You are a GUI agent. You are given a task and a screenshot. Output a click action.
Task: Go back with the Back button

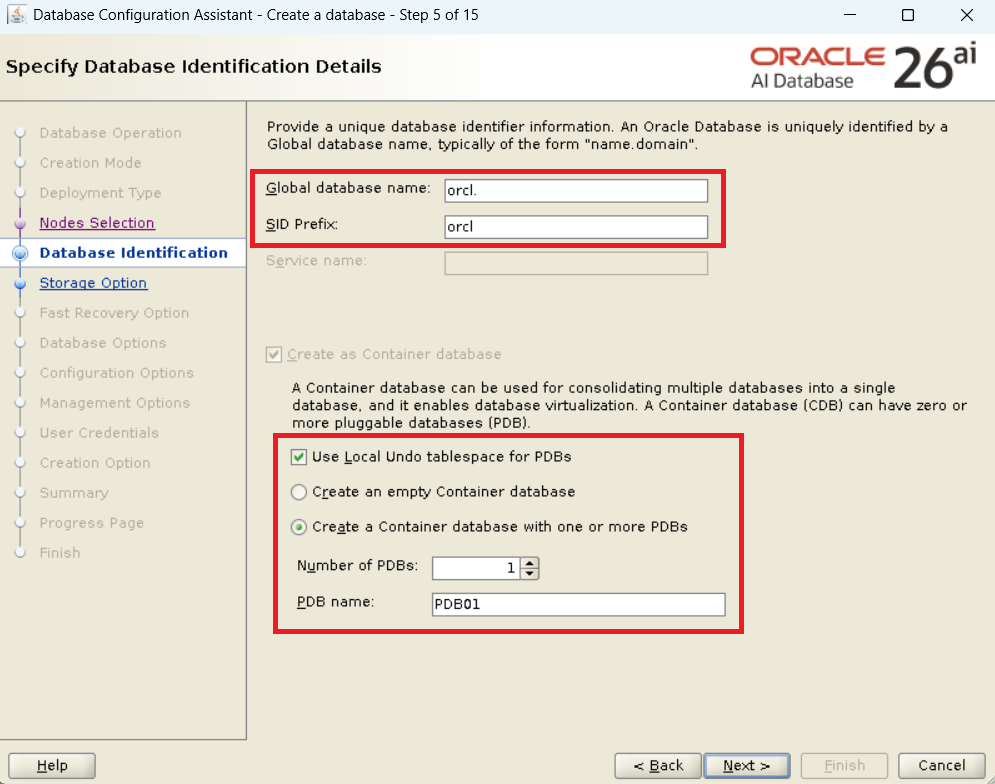(658, 766)
